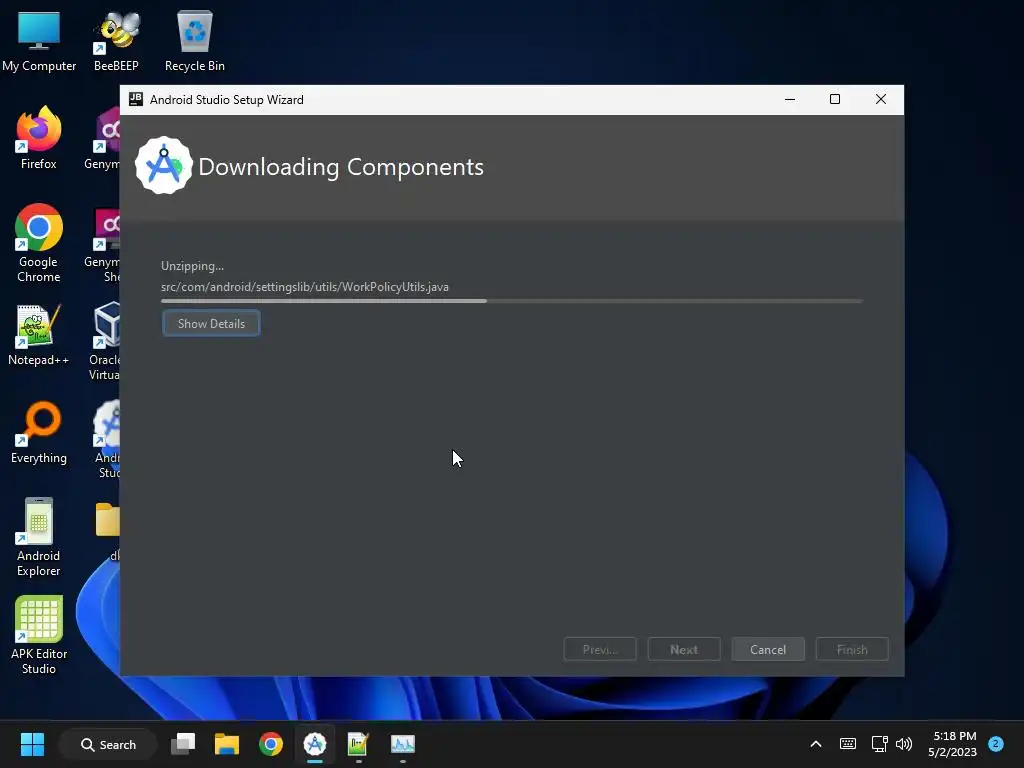
Task: Select the Genymotion Shell desktop icon
Action: [104, 243]
